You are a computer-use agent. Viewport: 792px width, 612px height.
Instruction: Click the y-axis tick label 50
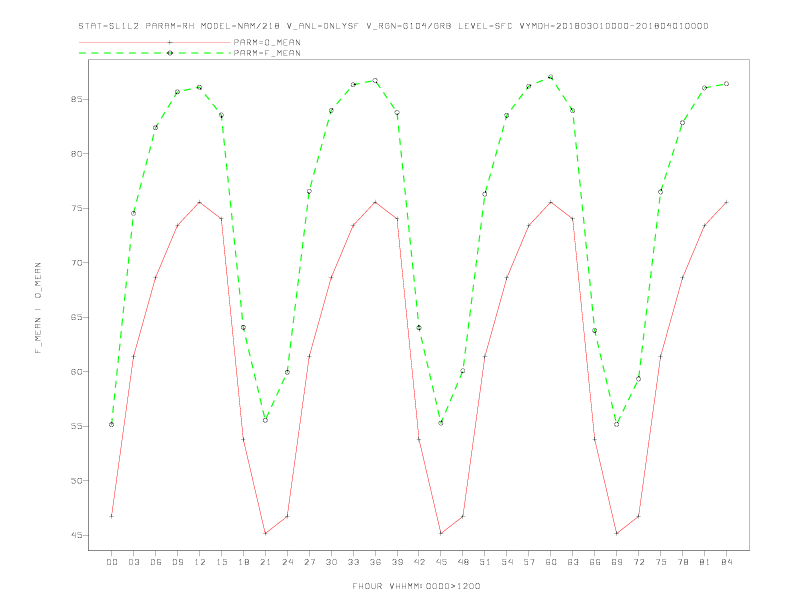click(76, 481)
